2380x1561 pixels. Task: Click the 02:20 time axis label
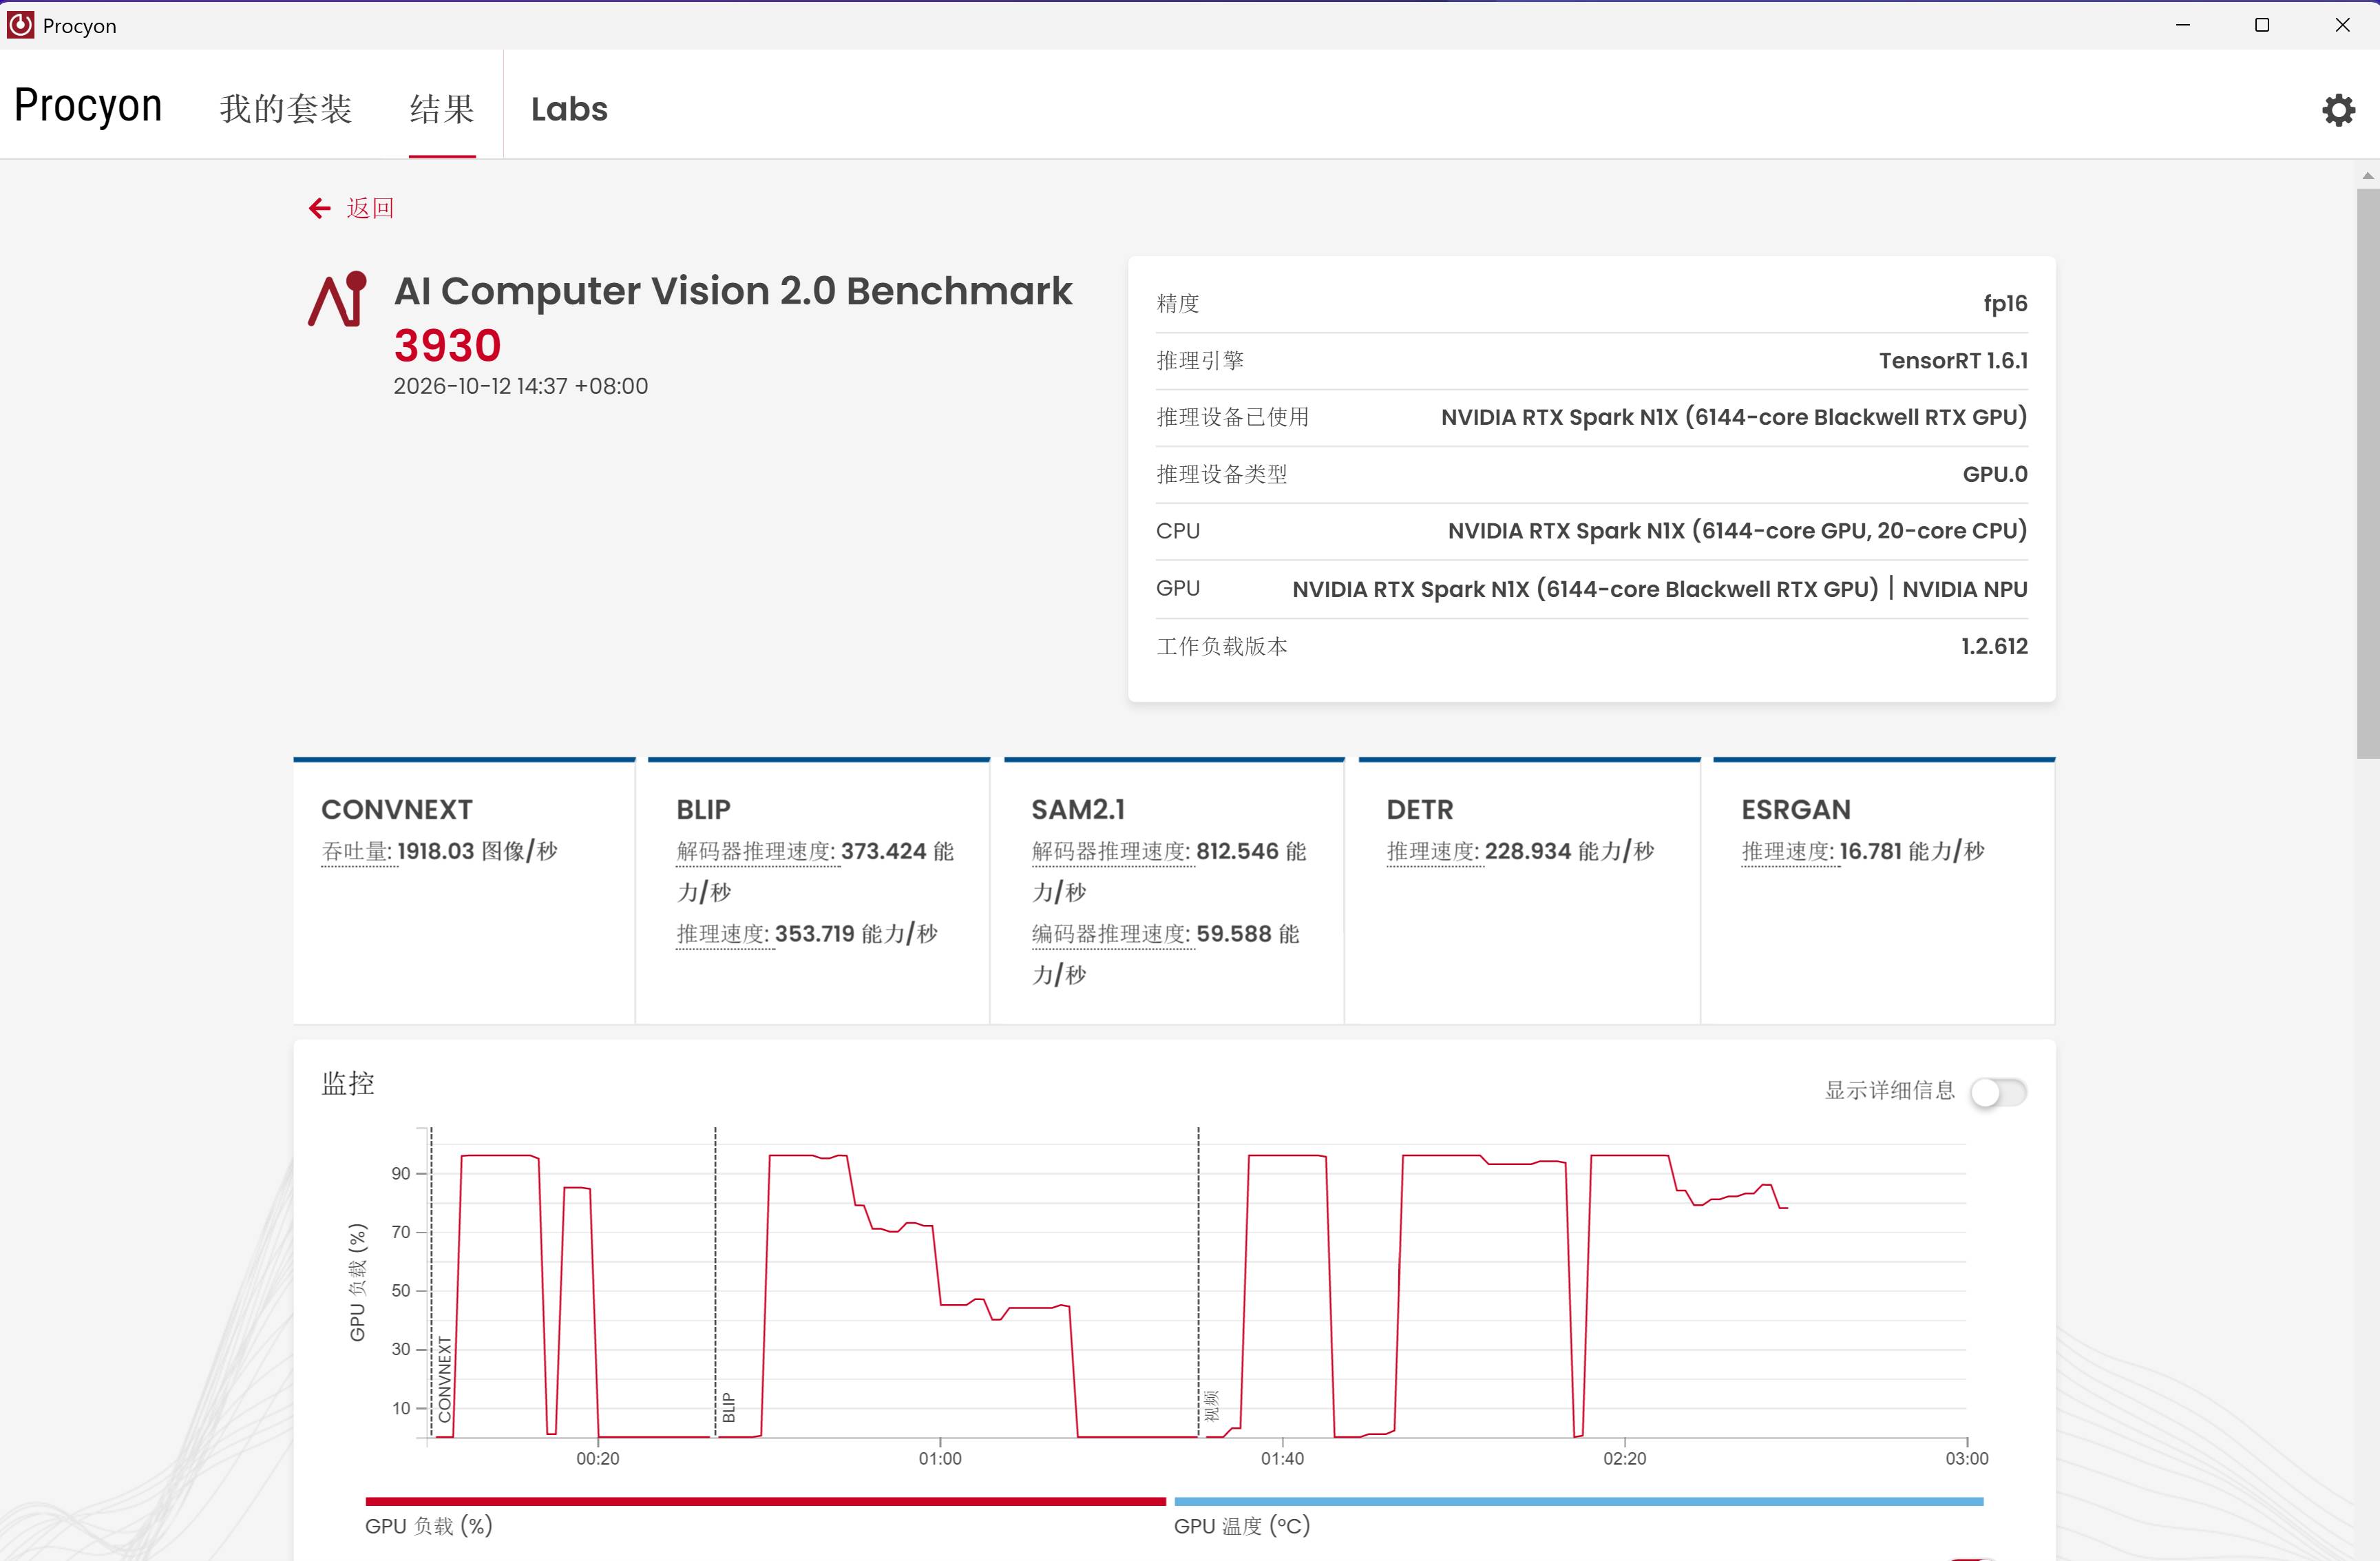point(1624,1458)
